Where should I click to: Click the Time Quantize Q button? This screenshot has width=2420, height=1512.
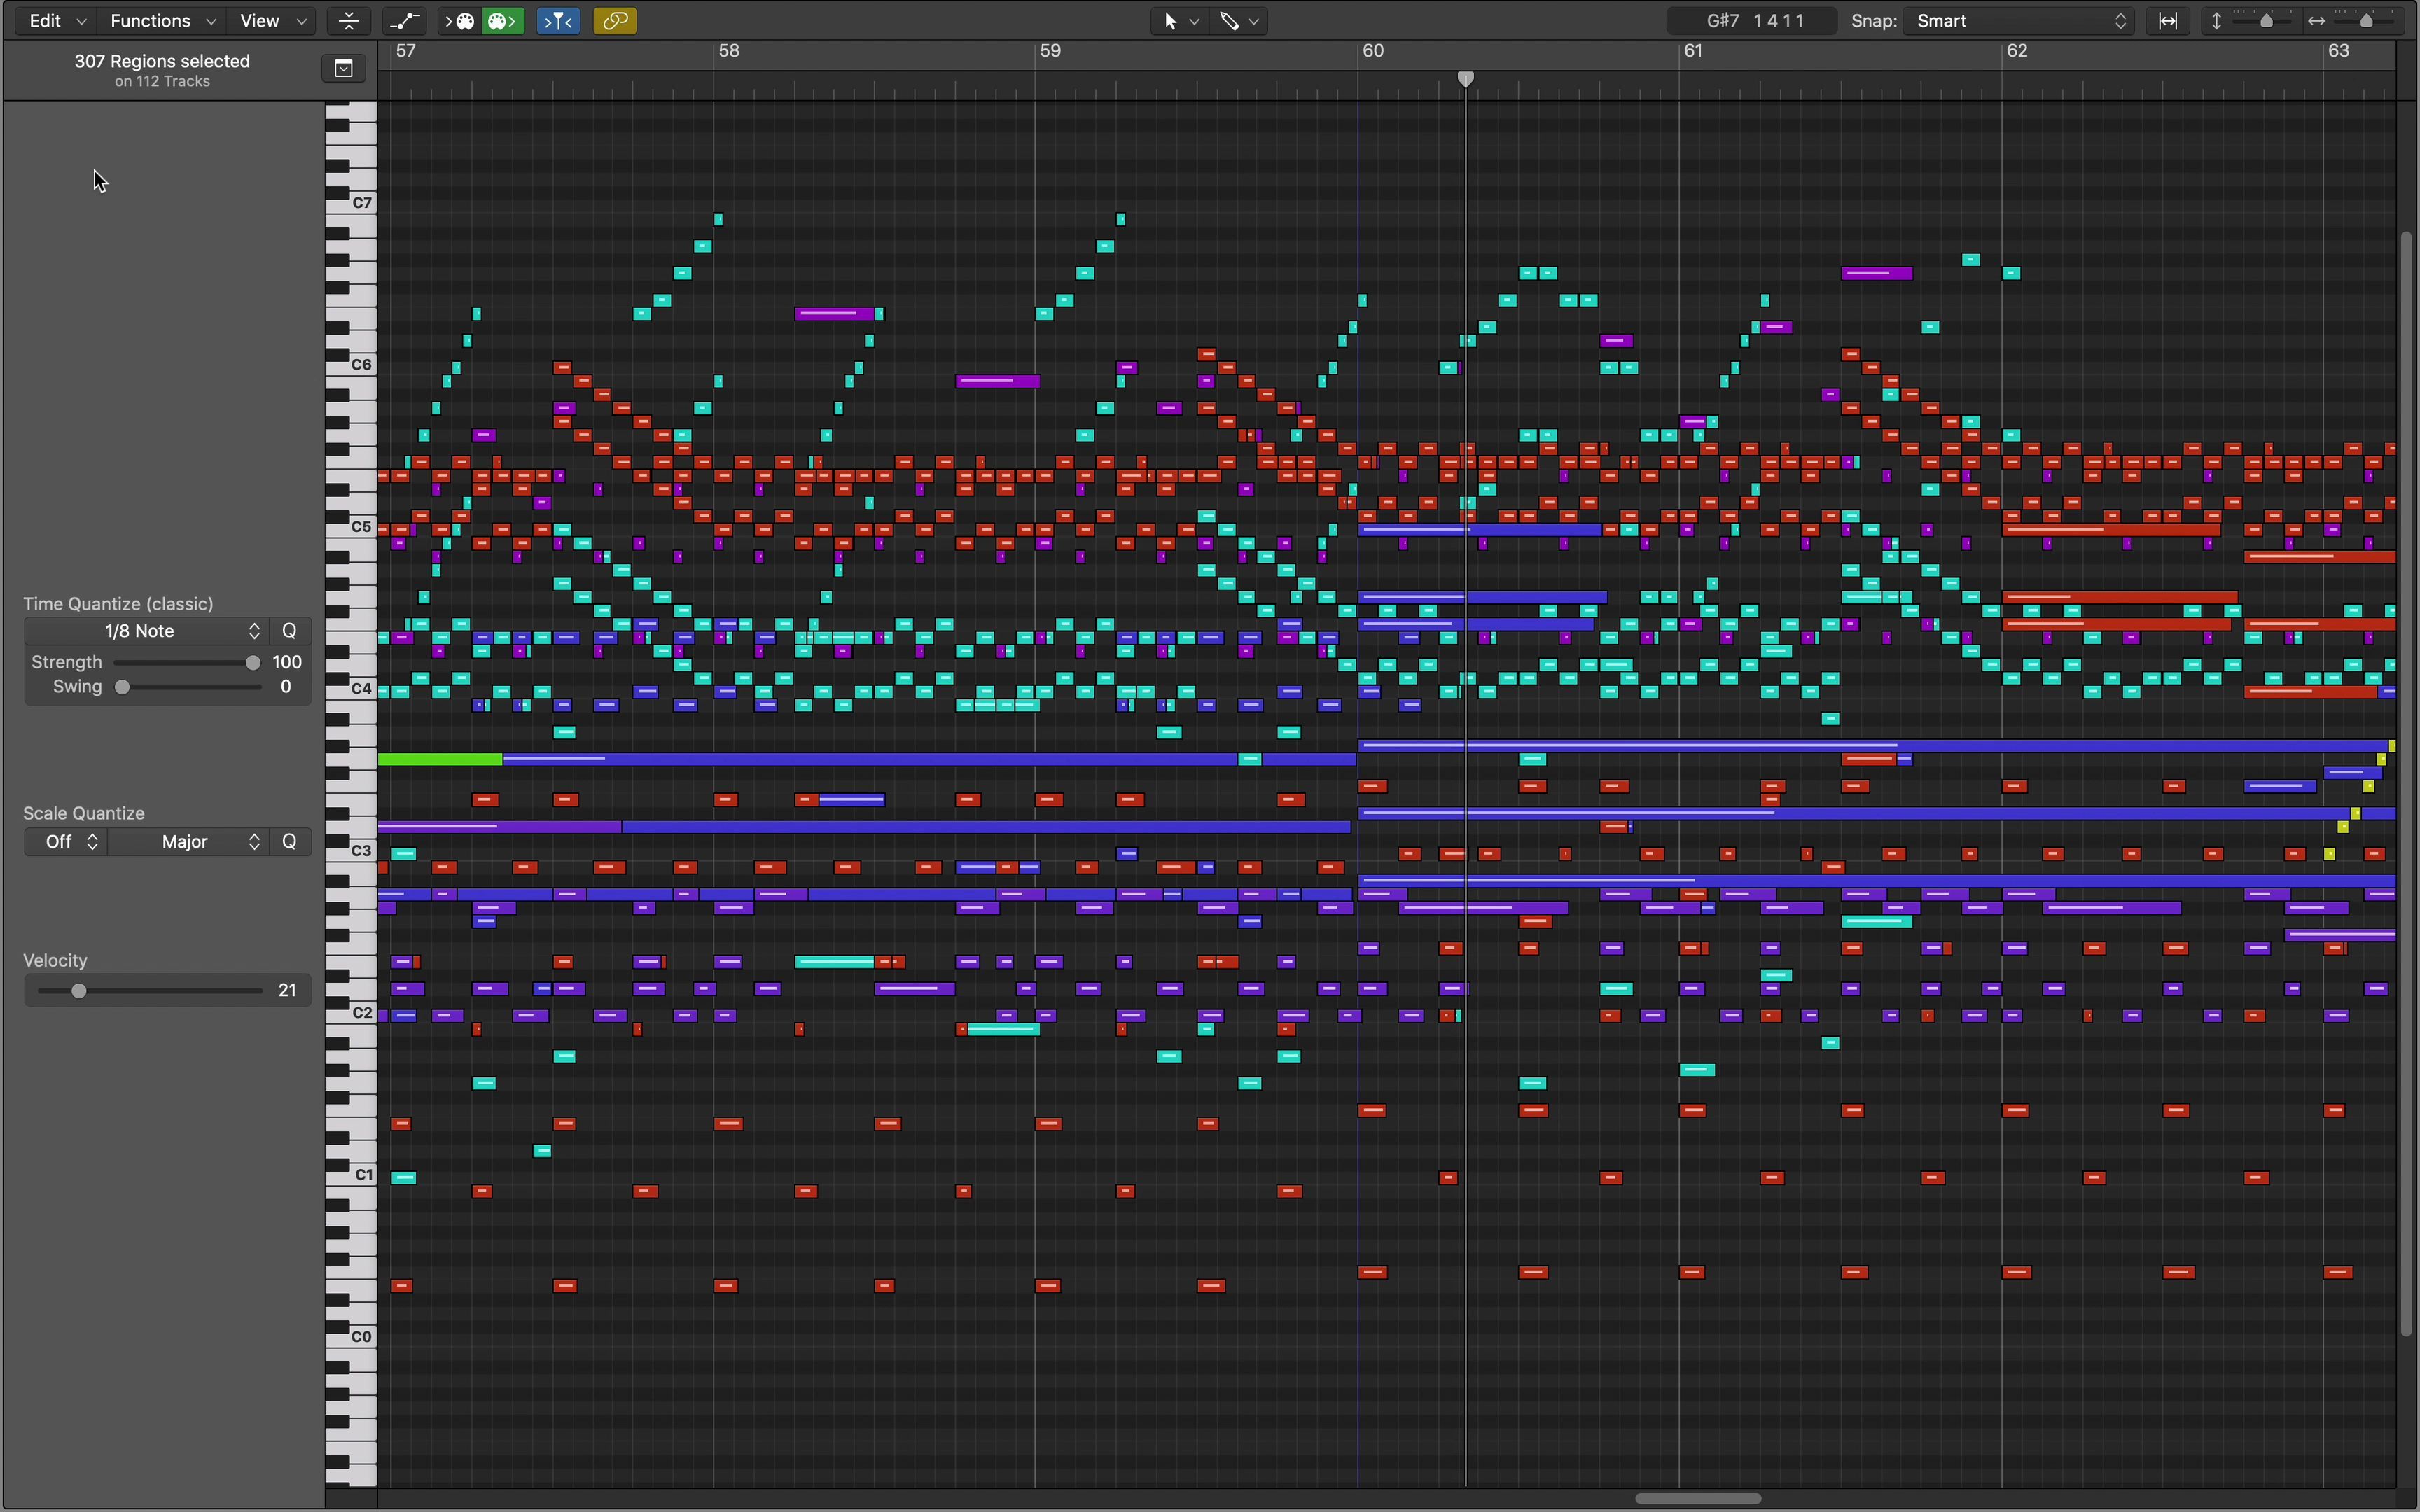pyautogui.click(x=290, y=631)
